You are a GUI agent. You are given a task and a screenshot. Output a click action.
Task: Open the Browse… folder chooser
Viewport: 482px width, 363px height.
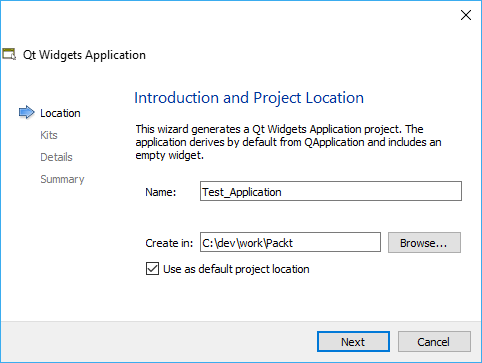(x=424, y=243)
